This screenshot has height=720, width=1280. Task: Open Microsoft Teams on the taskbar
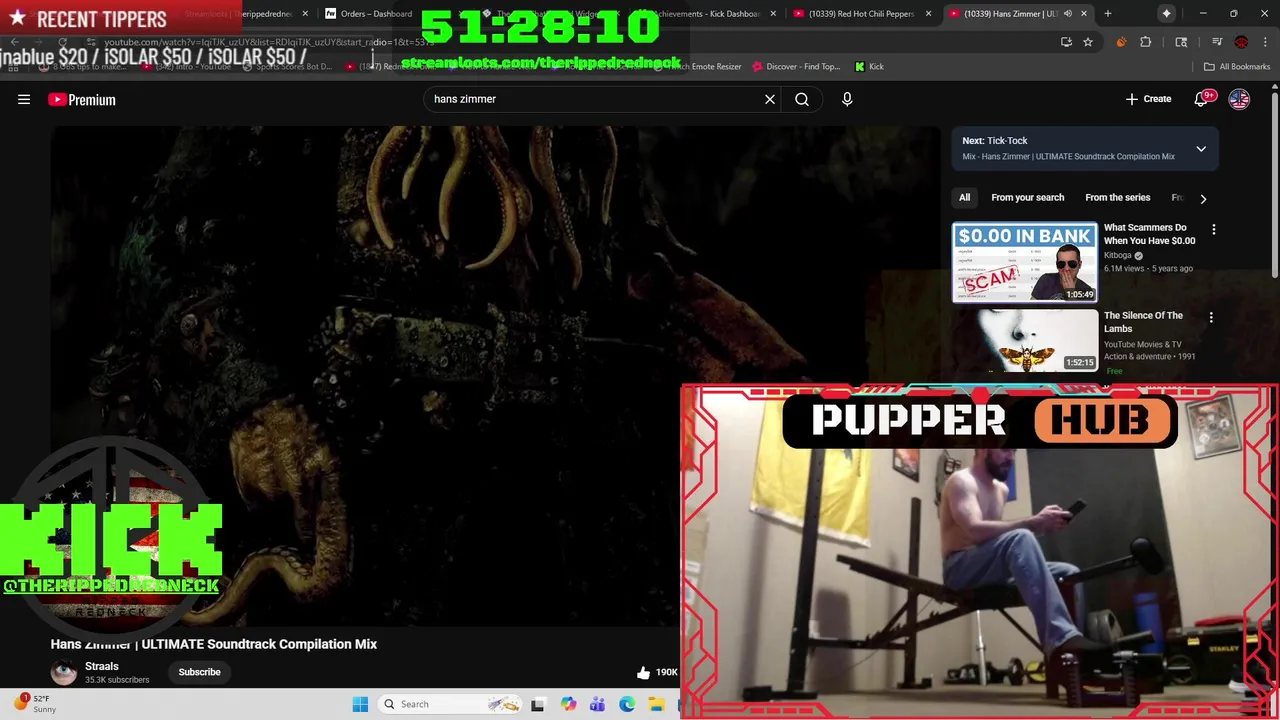[x=597, y=704]
